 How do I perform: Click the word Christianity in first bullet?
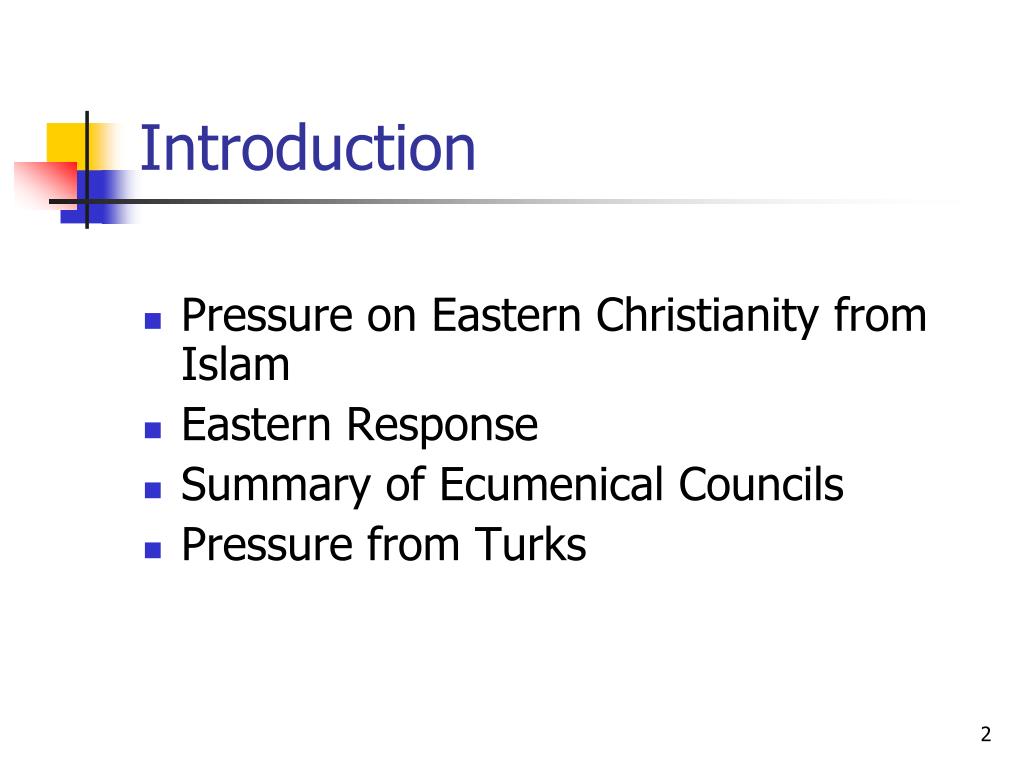(707, 317)
